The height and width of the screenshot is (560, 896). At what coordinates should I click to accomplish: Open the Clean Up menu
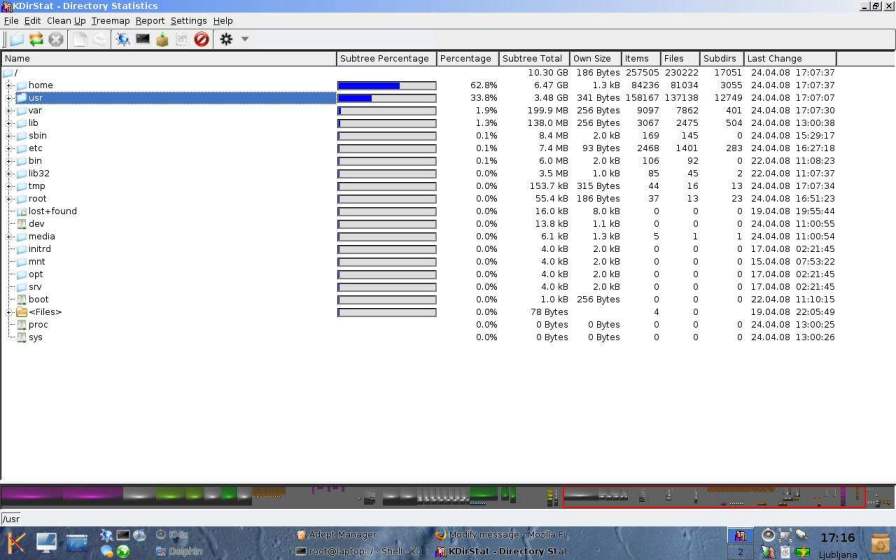coord(66,20)
